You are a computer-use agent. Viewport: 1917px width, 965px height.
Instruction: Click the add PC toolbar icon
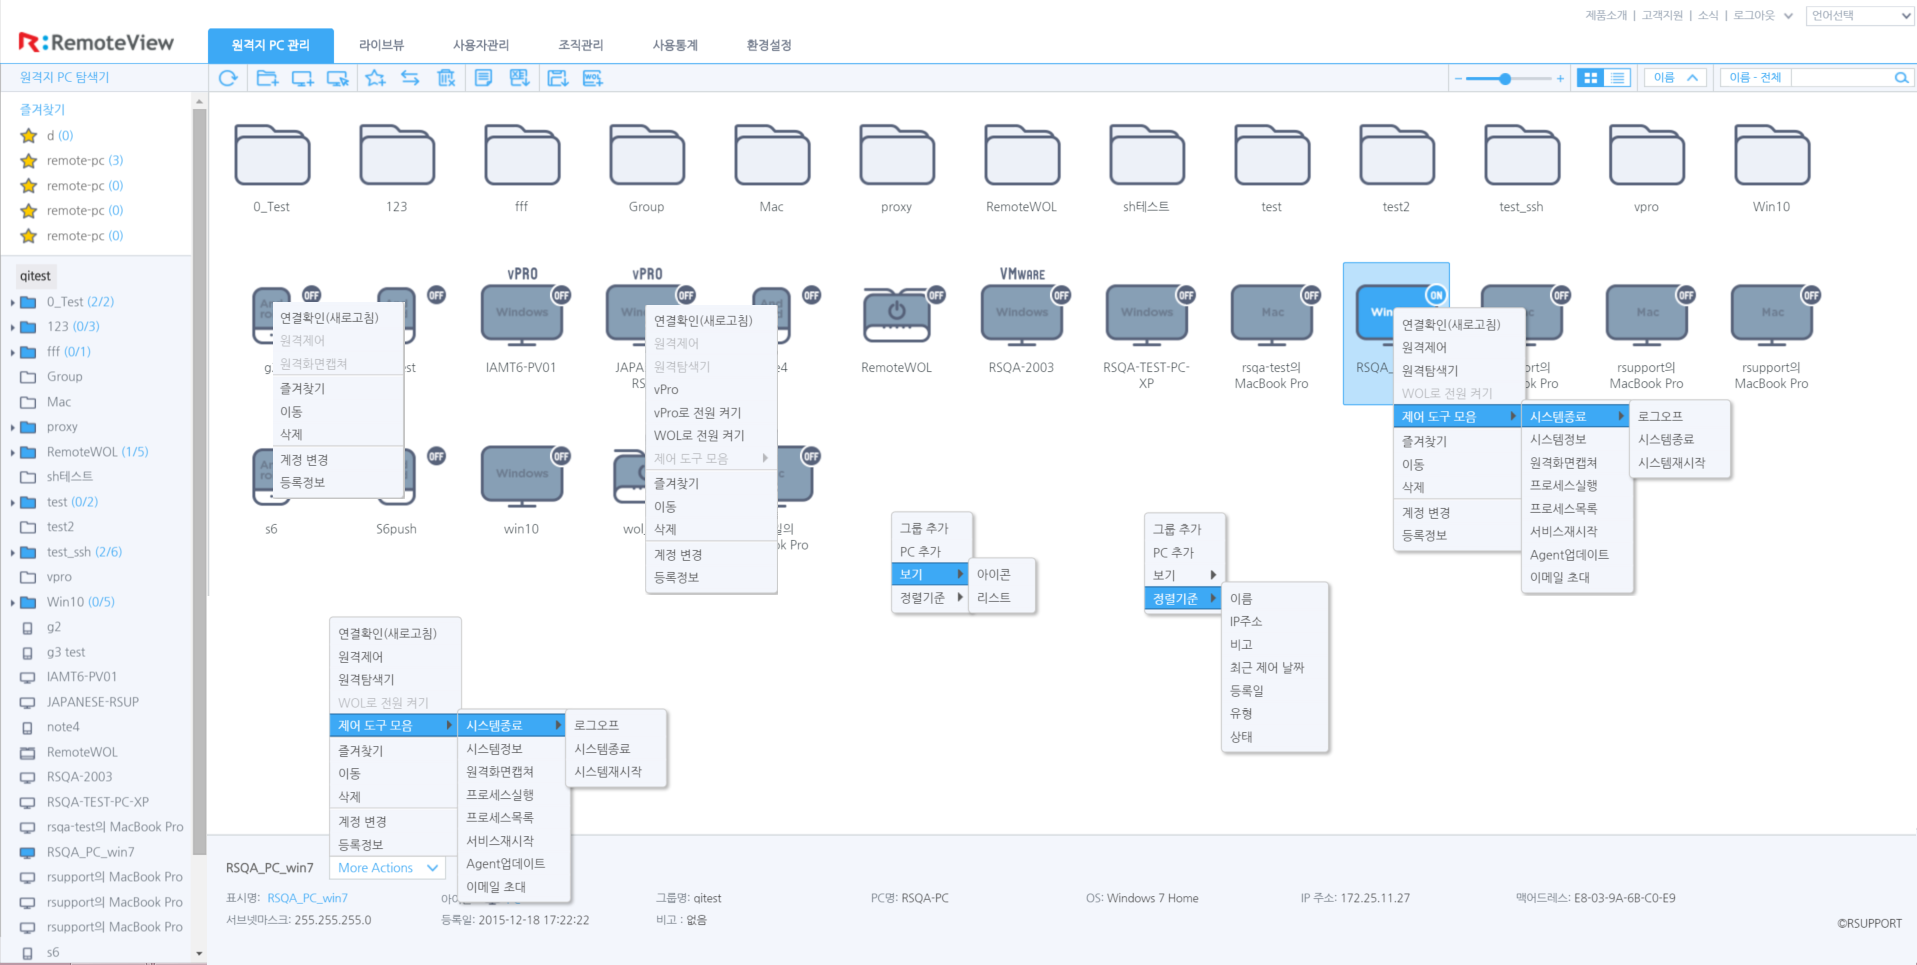coord(302,78)
